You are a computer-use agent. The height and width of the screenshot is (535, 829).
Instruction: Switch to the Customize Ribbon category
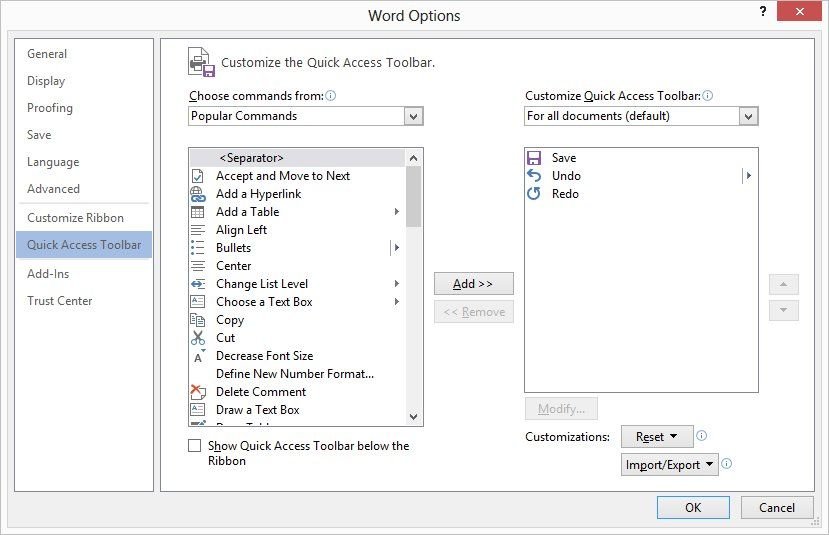click(x=76, y=218)
